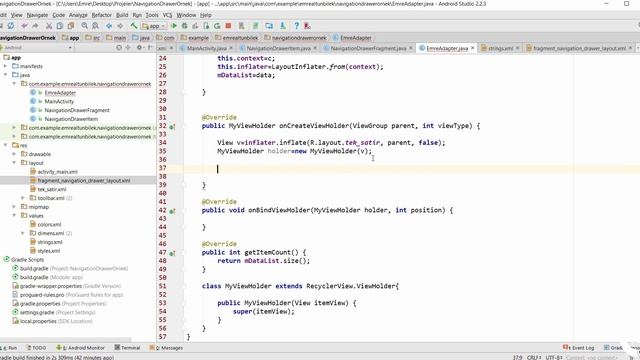Select EmreAdapter class in project tree

pyautogui.click(x=60, y=93)
